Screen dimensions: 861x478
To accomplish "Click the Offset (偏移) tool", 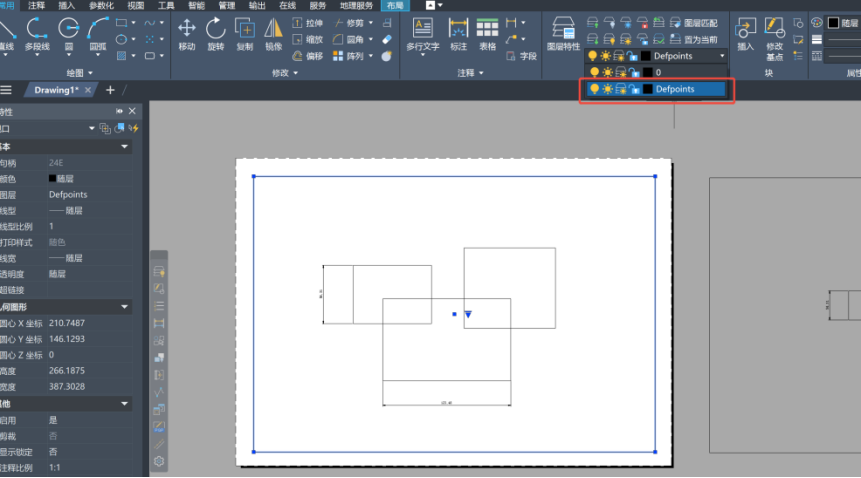I will pyautogui.click(x=307, y=56).
